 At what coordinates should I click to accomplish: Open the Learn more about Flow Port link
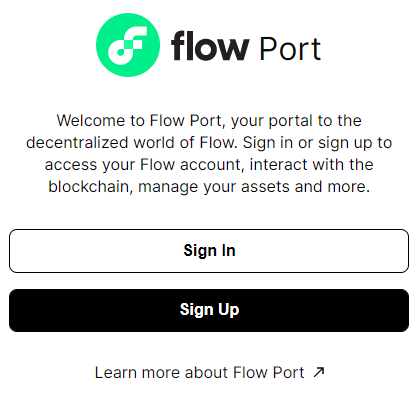209,372
